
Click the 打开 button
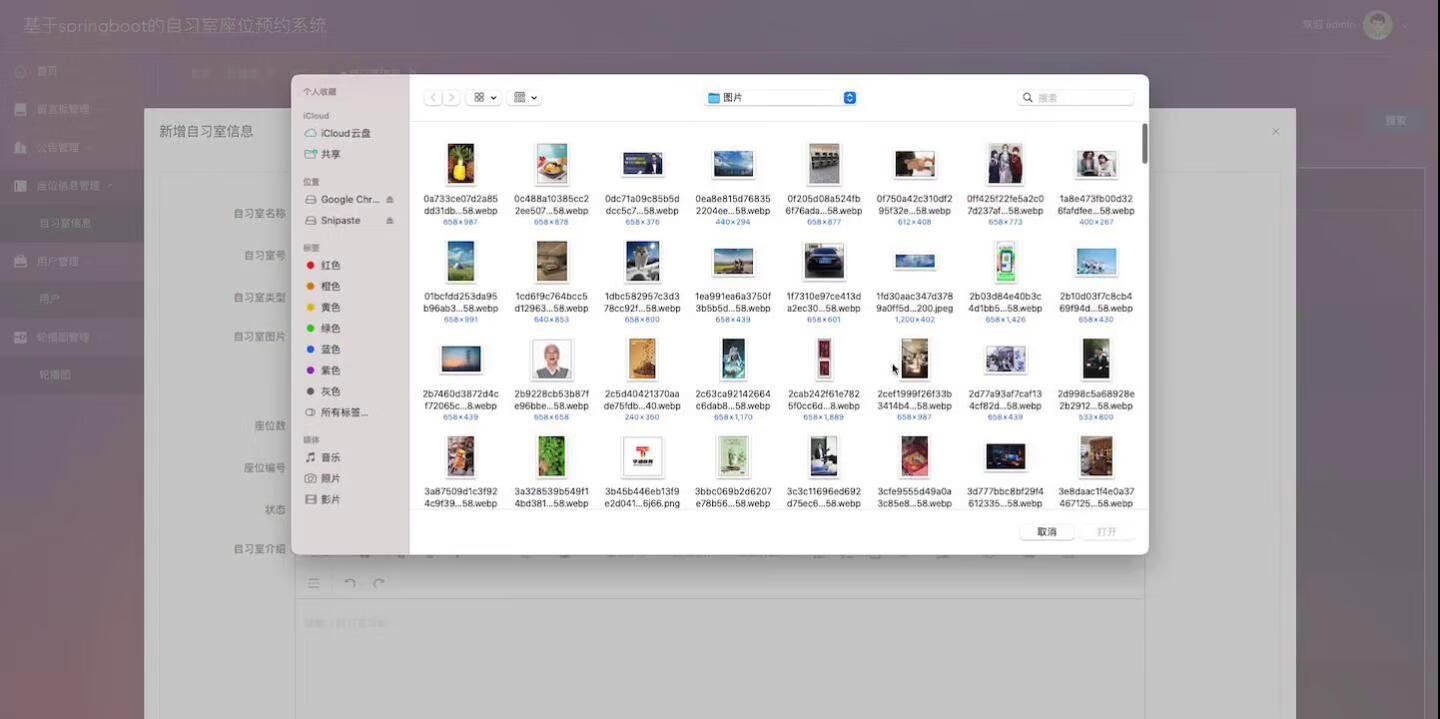pyautogui.click(x=1106, y=532)
